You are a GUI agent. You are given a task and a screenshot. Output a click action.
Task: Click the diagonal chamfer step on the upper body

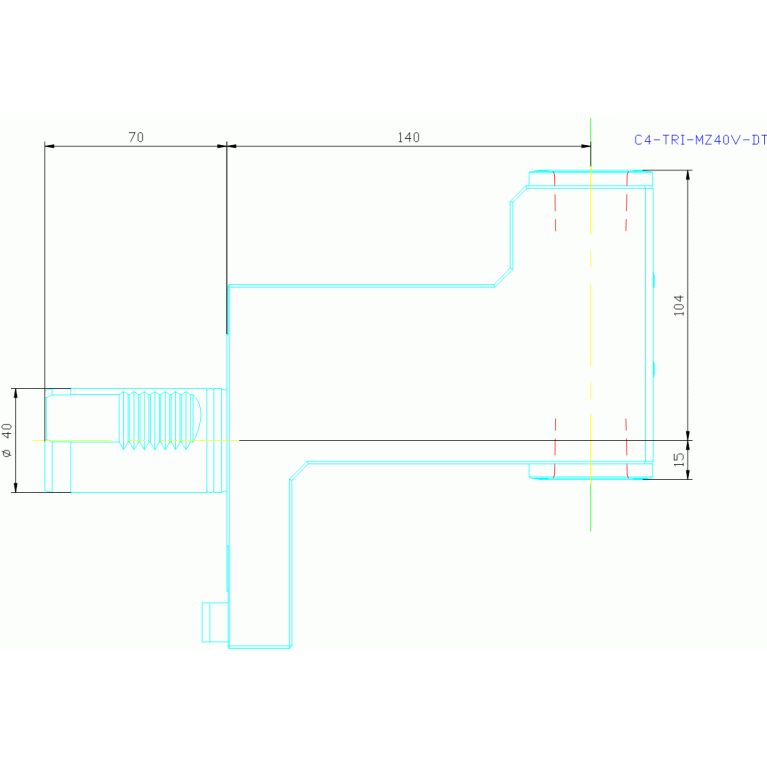pos(503,278)
